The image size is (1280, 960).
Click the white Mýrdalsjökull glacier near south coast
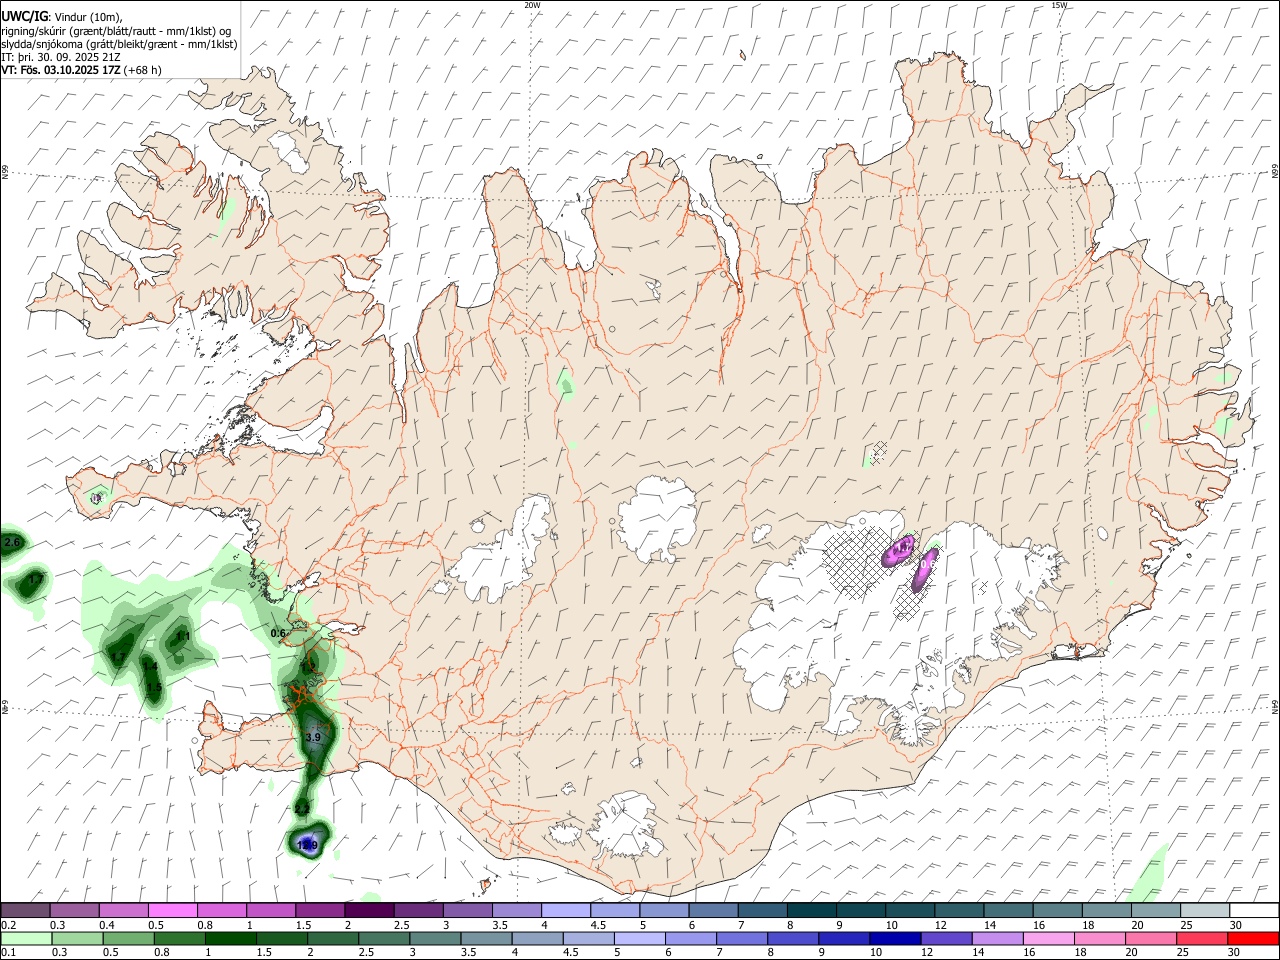625,826
